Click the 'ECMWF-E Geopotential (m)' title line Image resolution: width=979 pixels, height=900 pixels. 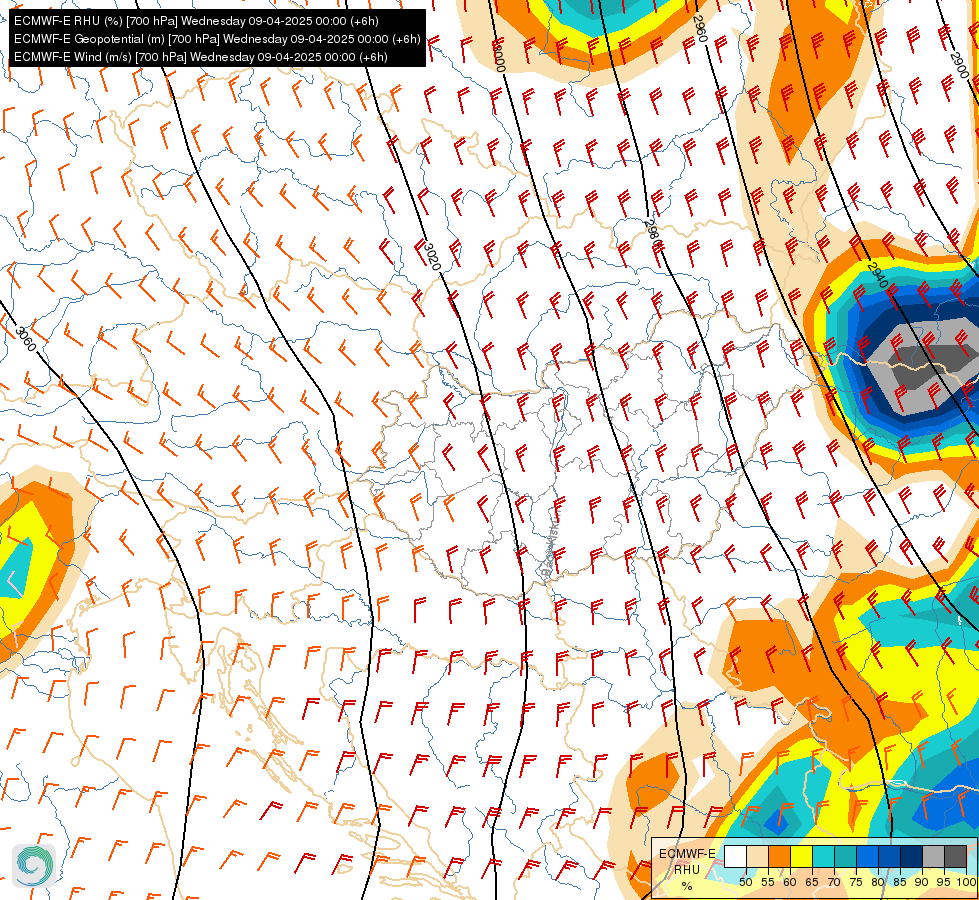pyautogui.click(x=217, y=39)
